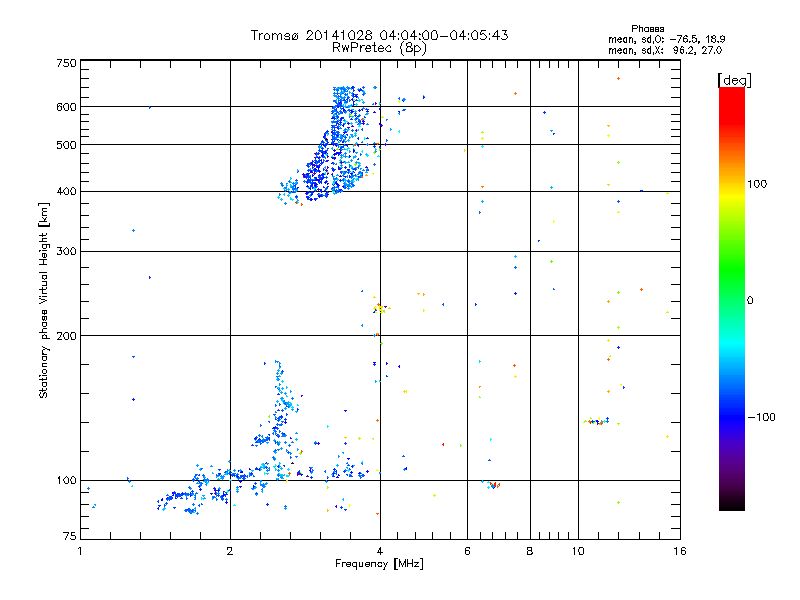Viewport: 800px width, 600px height.
Task: Click the subtitle "RwPretec (8p)"
Action: 379,48
